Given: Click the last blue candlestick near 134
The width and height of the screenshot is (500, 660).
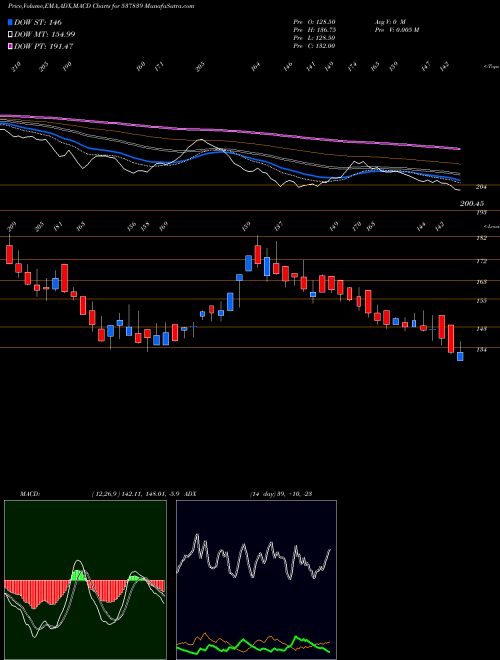Looking at the screenshot, I should click(x=460, y=356).
